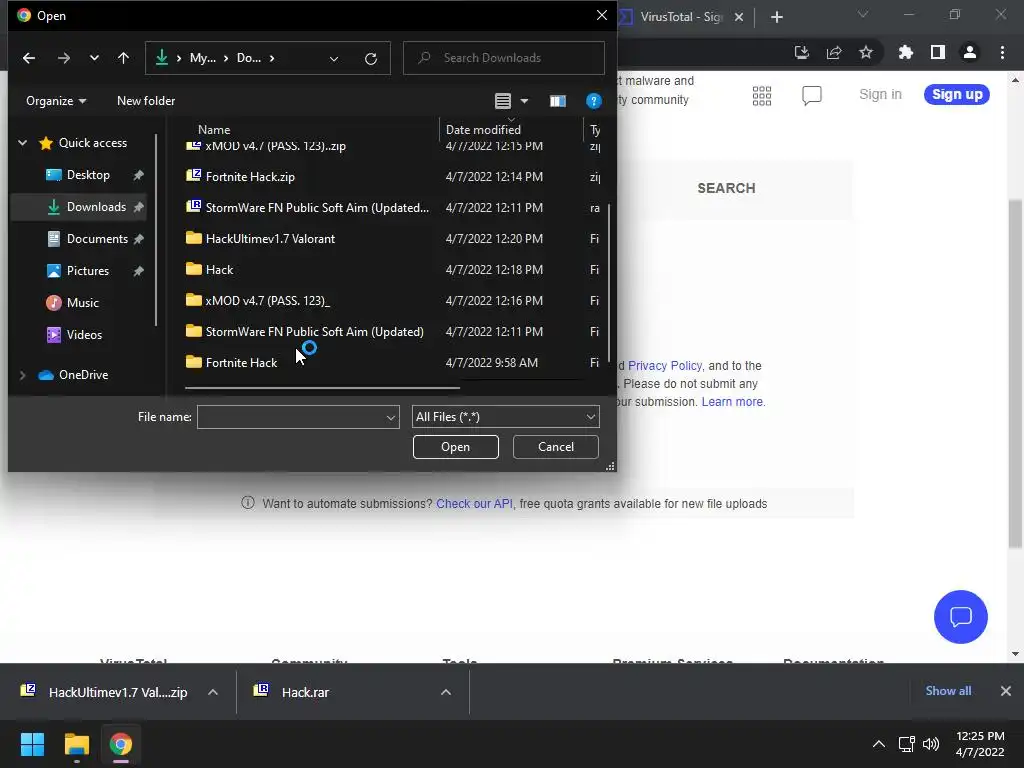Open the Privacy Policy link

click(x=665, y=366)
